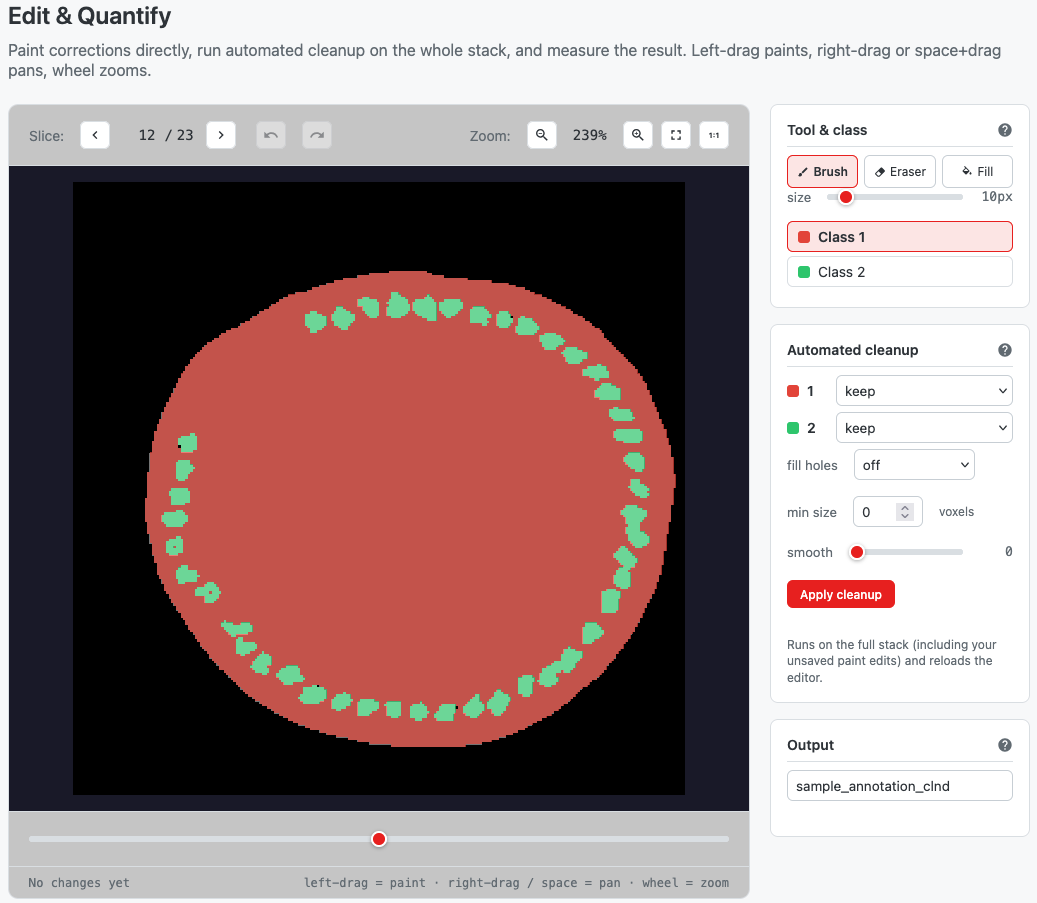Increment the min size stepper
The image size is (1037, 903).
coord(905,507)
